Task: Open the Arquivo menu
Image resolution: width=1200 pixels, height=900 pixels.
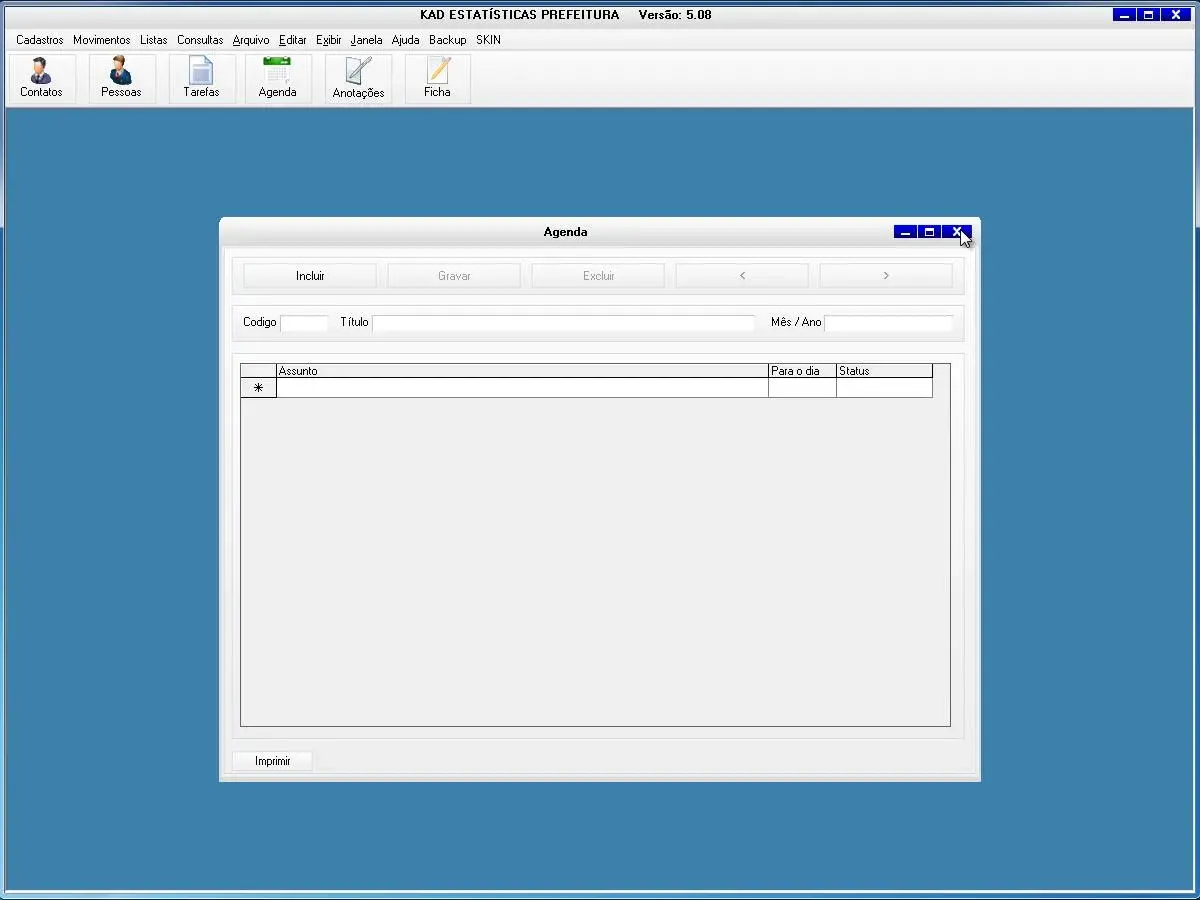Action: pos(251,40)
